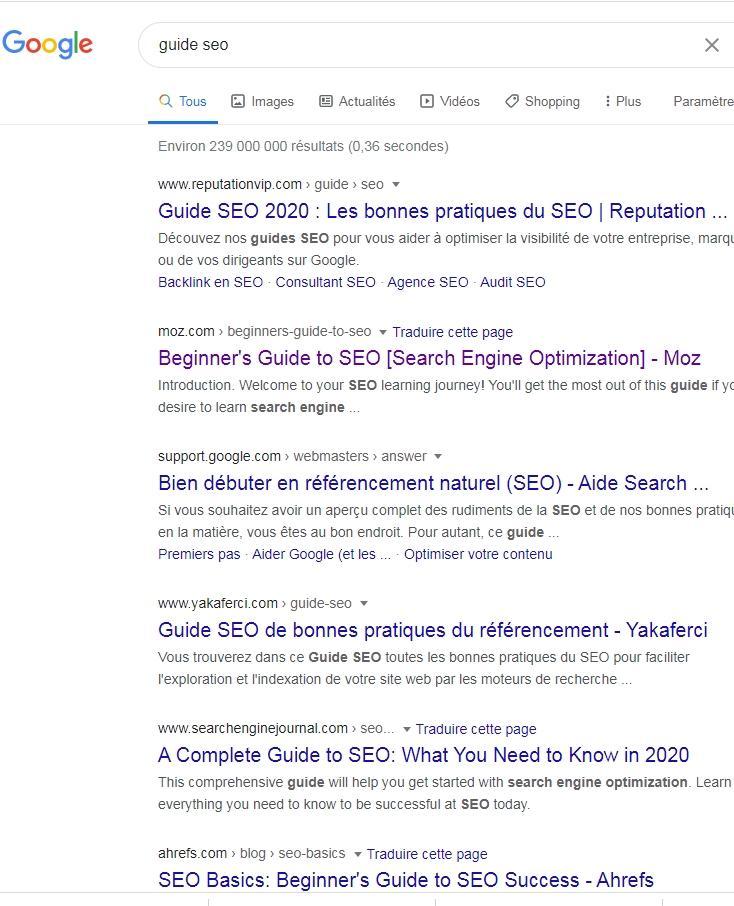This screenshot has height=906, width=734.
Task: Open the dropdown arrow next to moz.com
Action: (383, 332)
